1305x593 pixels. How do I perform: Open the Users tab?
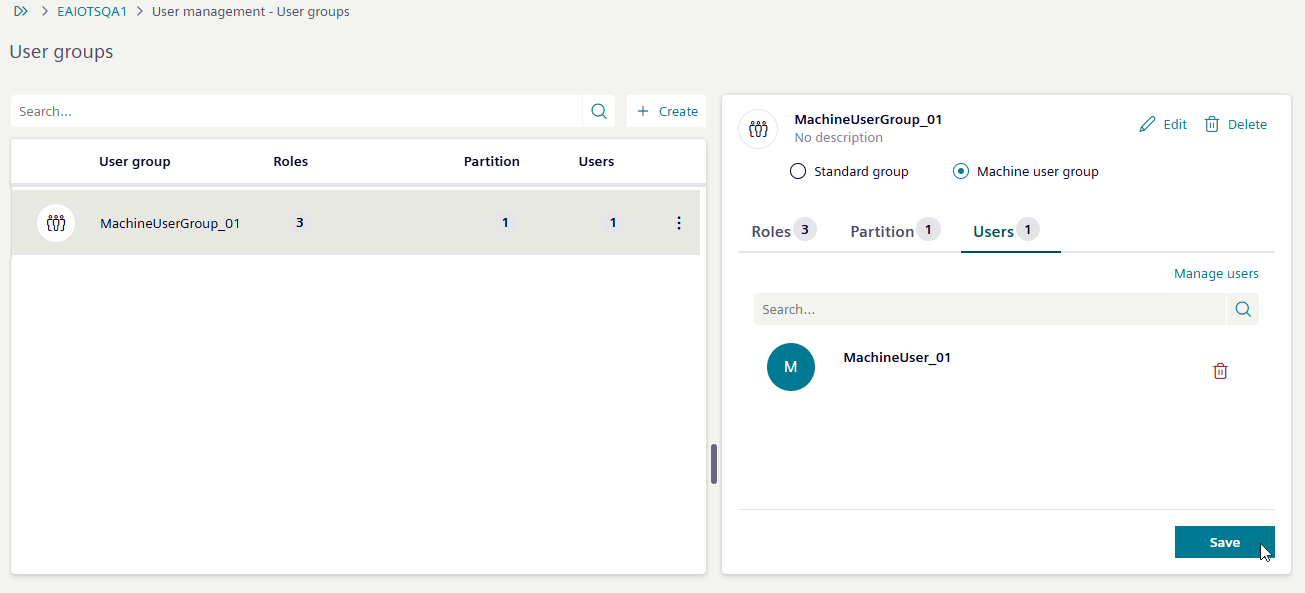coord(993,231)
